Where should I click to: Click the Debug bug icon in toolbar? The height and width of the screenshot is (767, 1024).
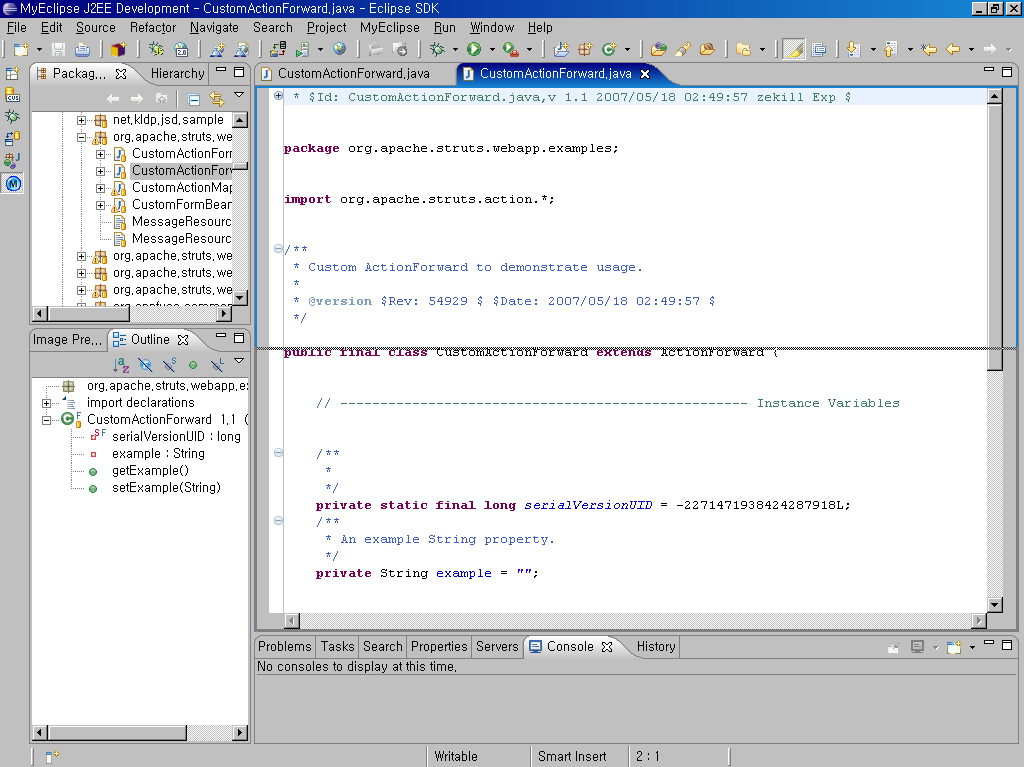pos(437,49)
